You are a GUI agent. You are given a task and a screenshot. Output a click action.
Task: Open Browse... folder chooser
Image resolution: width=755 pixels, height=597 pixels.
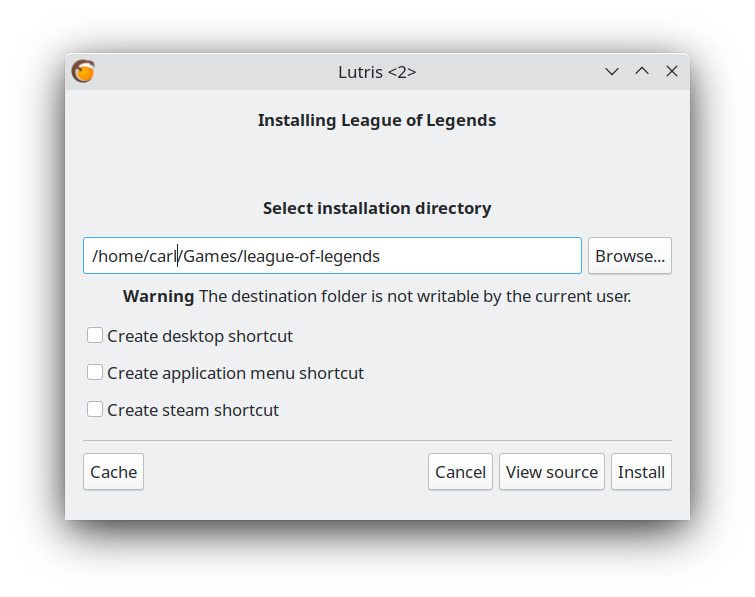pos(630,256)
